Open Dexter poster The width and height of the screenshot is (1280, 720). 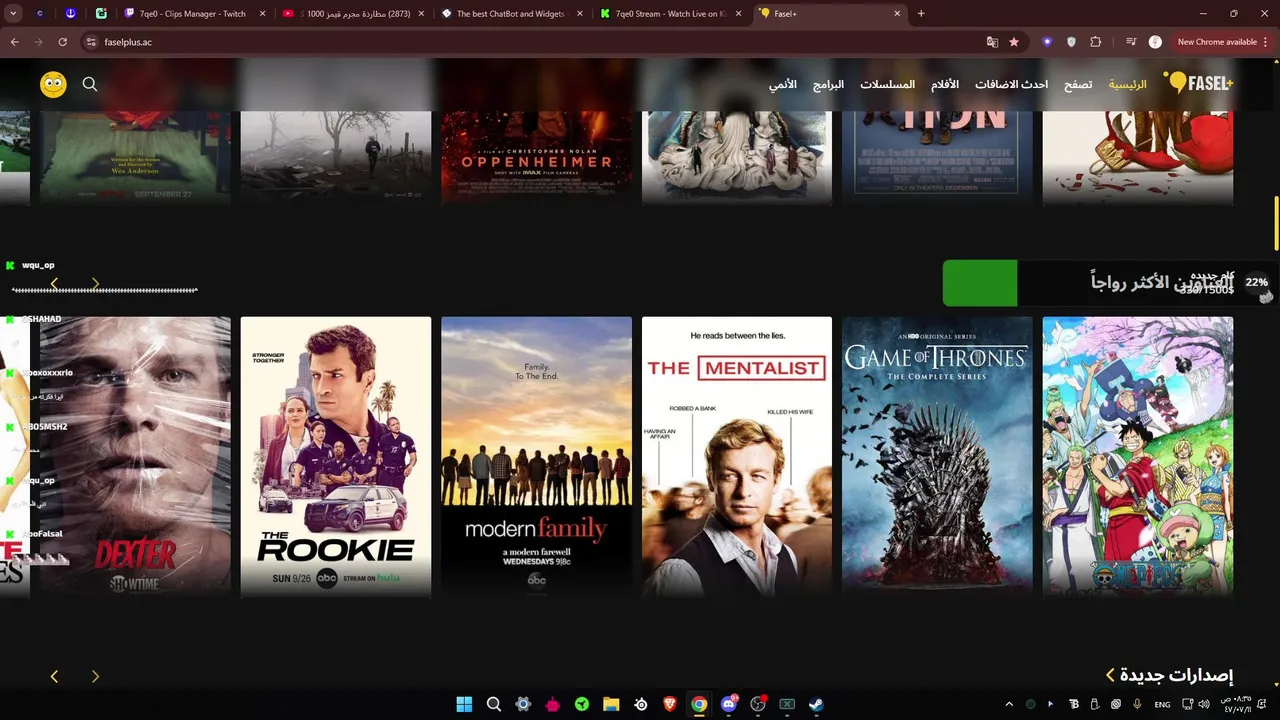135,457
